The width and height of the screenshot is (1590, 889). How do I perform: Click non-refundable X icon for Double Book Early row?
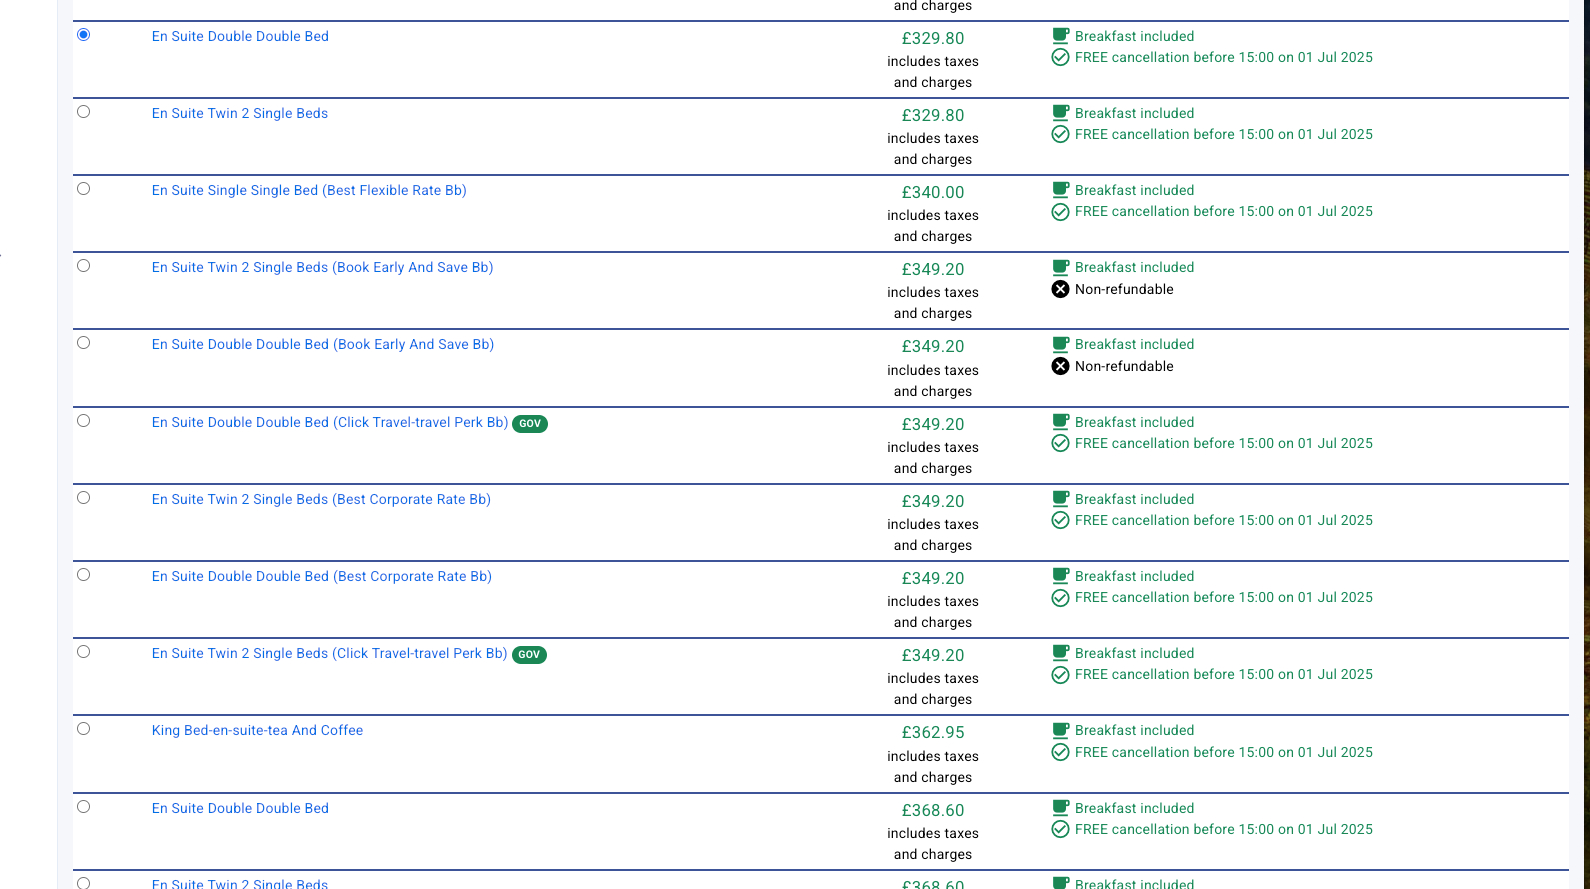1060,366
